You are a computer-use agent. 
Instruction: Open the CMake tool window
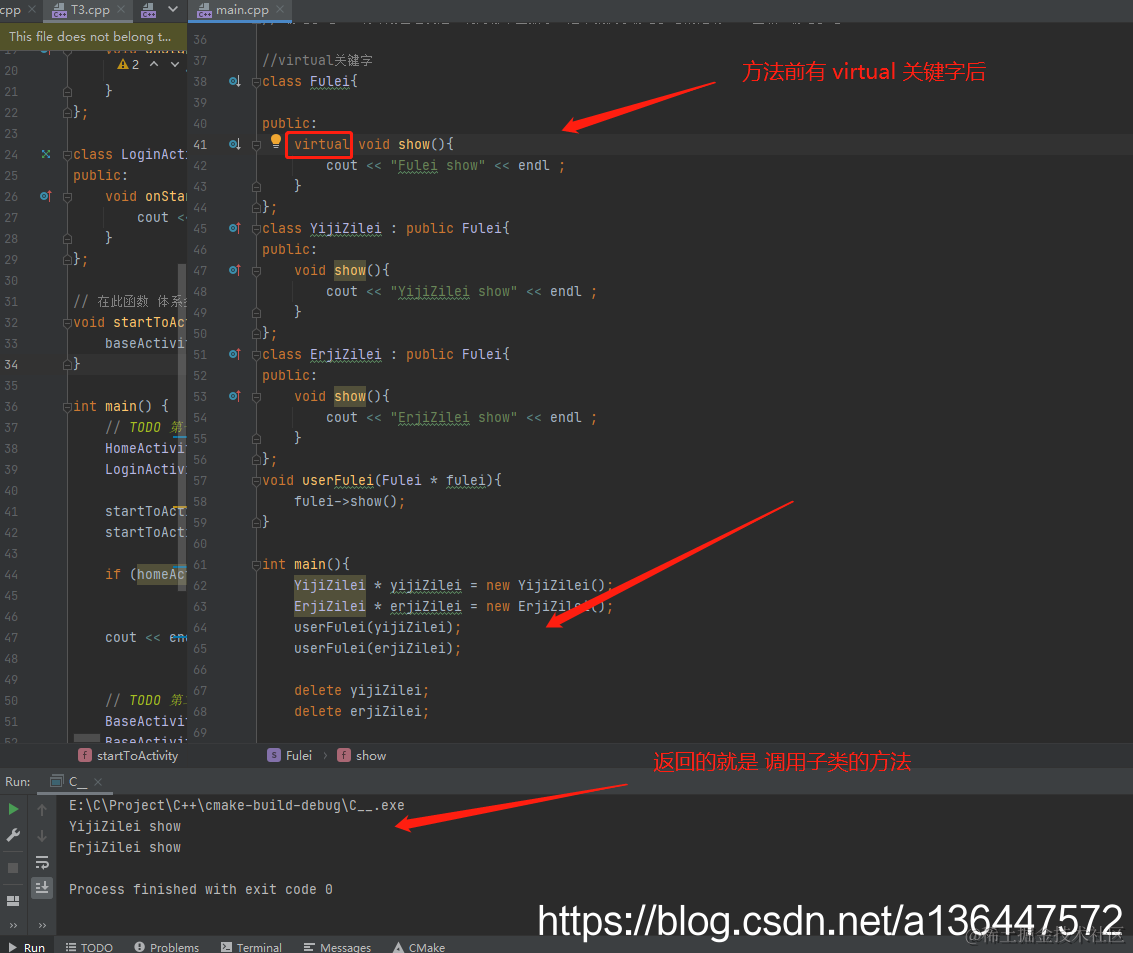tap(419, 946)
